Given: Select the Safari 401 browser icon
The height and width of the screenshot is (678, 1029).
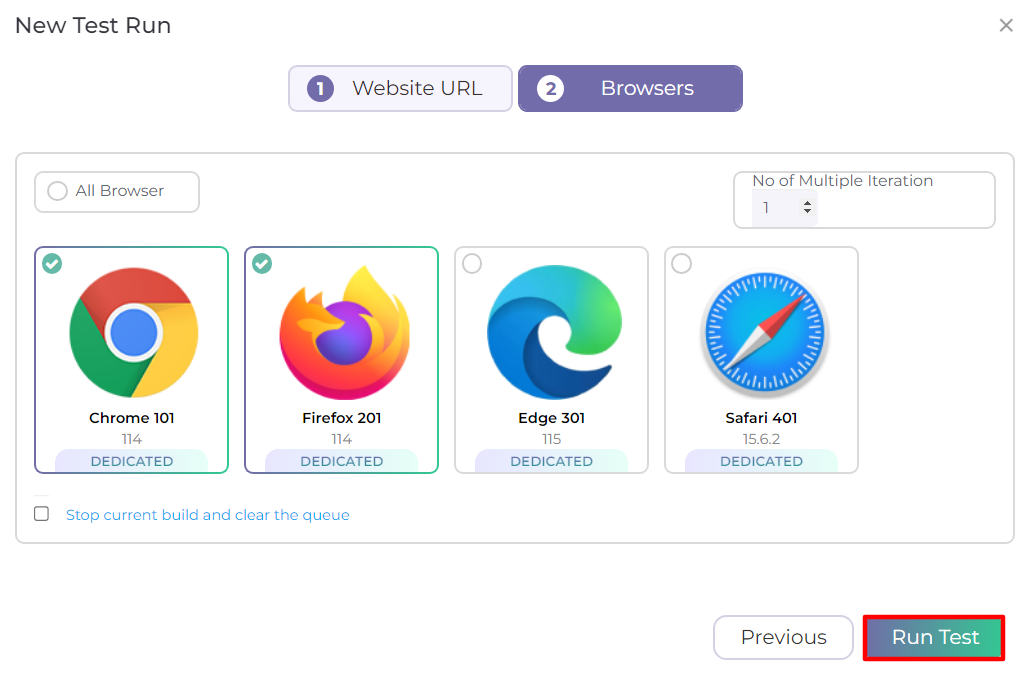Looking at the screenshot, I should 761,332.
